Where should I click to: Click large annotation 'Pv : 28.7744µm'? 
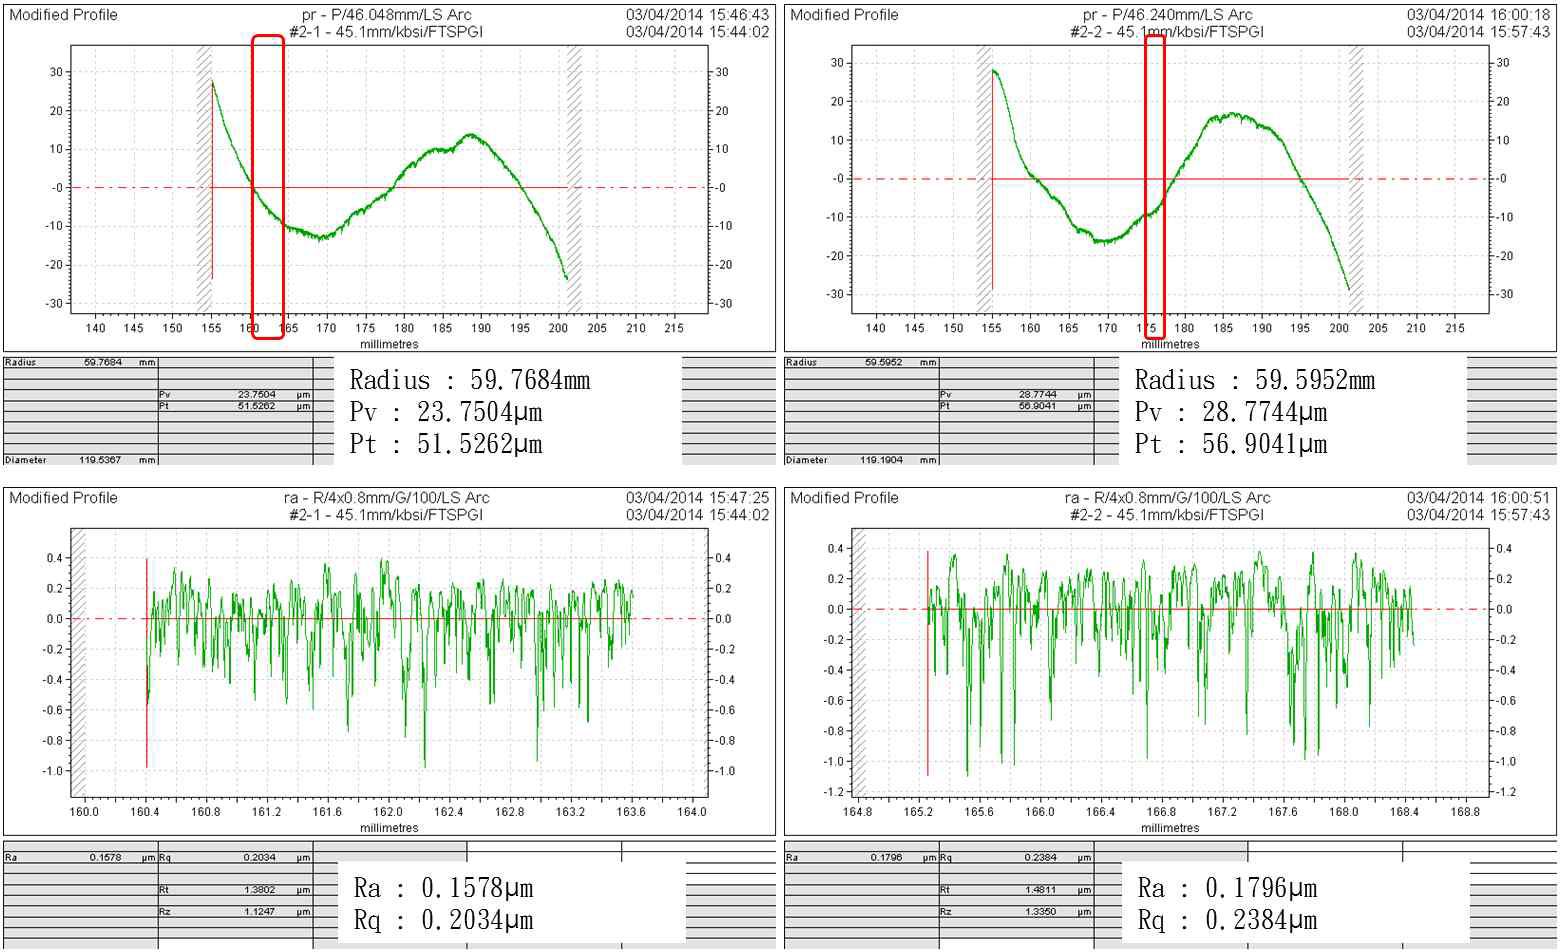tap(1231, 412)
